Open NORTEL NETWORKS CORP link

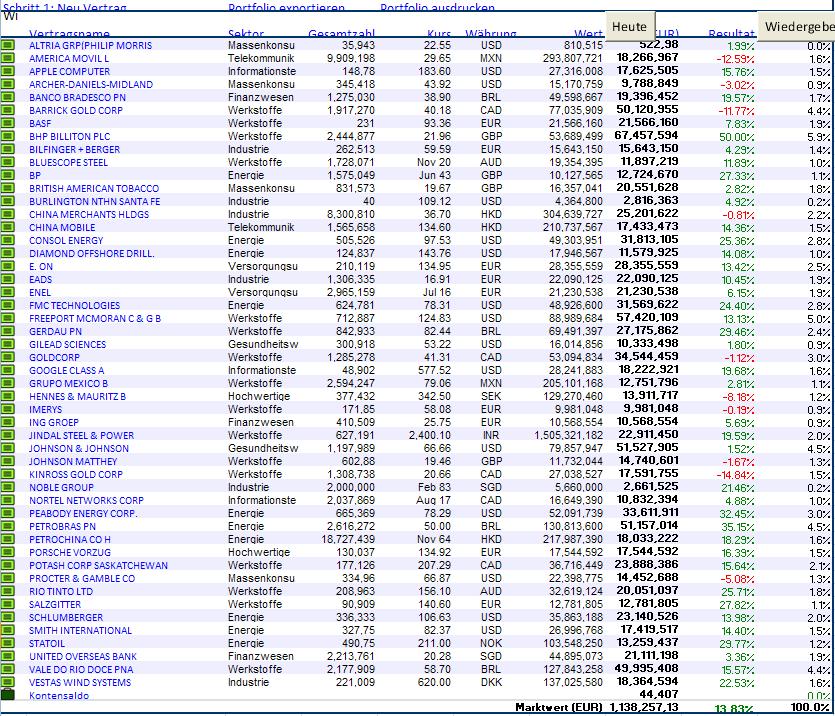[x=86, y=500]
